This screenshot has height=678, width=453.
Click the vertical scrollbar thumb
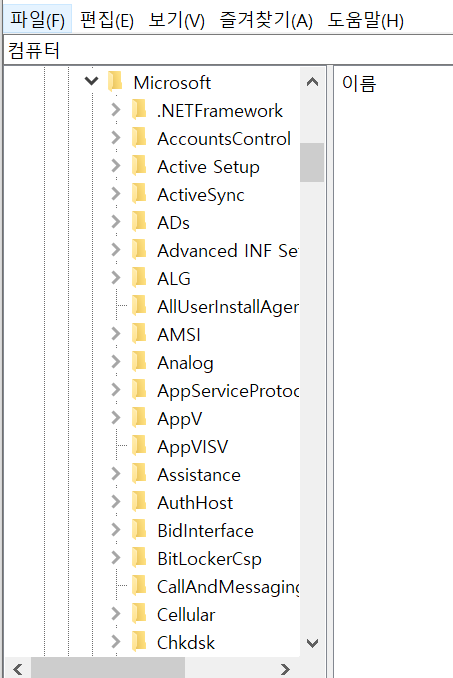(x=312, y=162)
